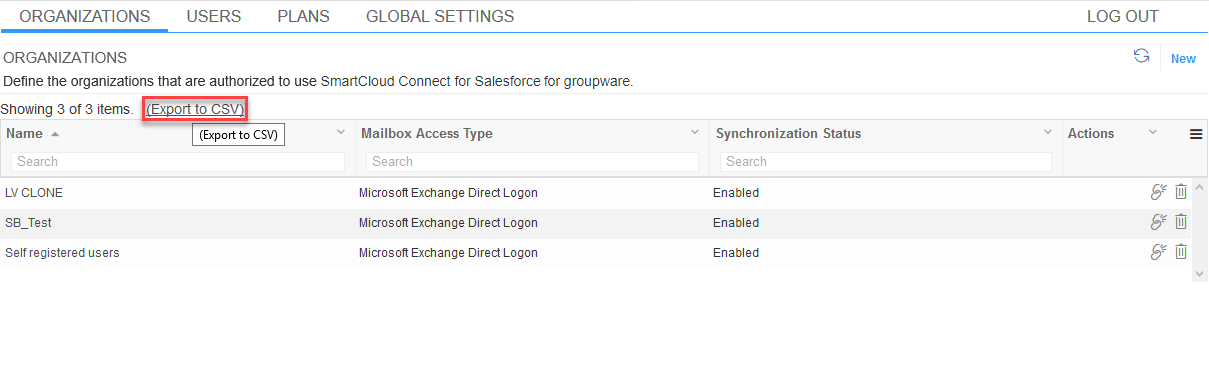Expand the Actions column dropdown arrow
Screen dimensions: 1209x372
1152,132
